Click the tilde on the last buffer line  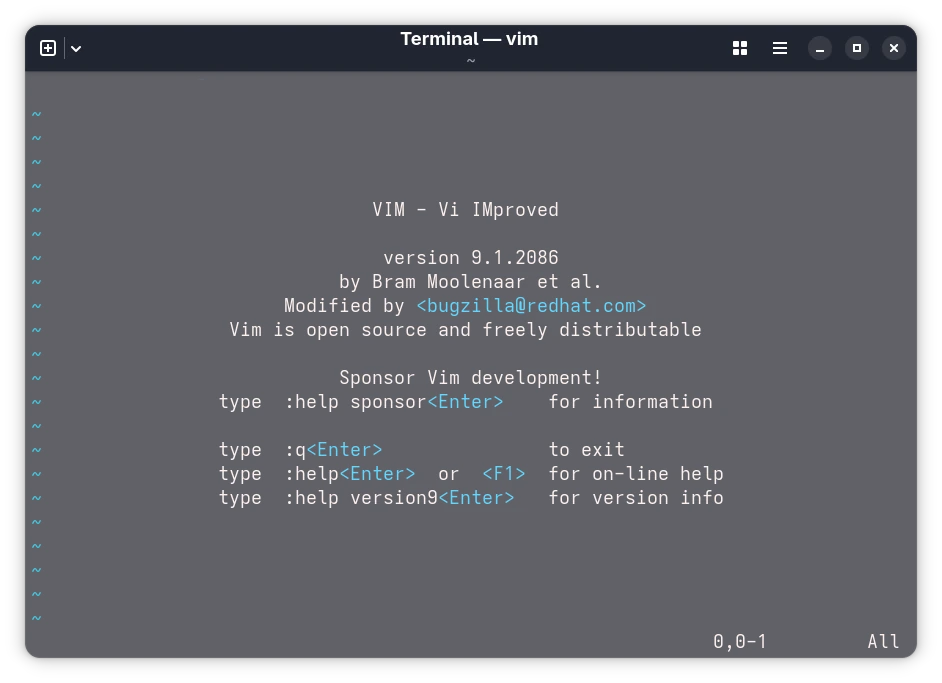[x=36, y=617]
